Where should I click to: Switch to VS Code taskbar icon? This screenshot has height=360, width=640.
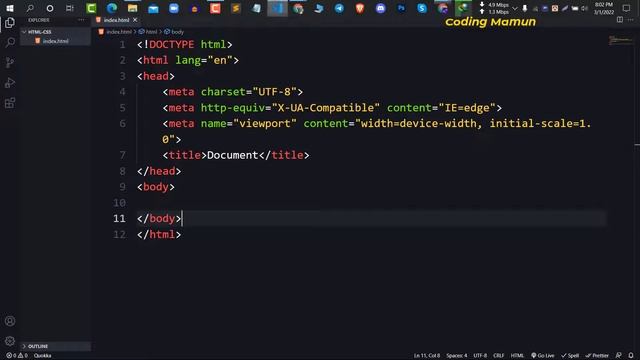coord(277,8)
